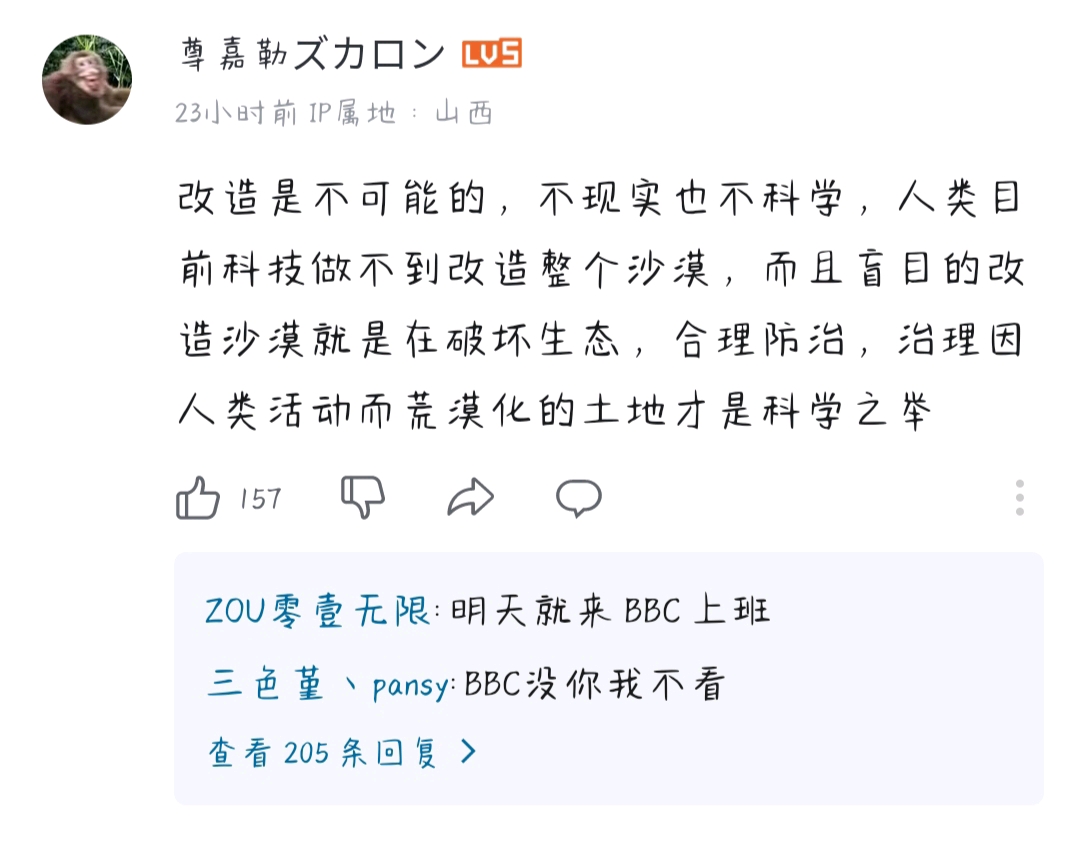Click the 山西 location text
This screenshot has width=1080, height=851.
point(464,114)
